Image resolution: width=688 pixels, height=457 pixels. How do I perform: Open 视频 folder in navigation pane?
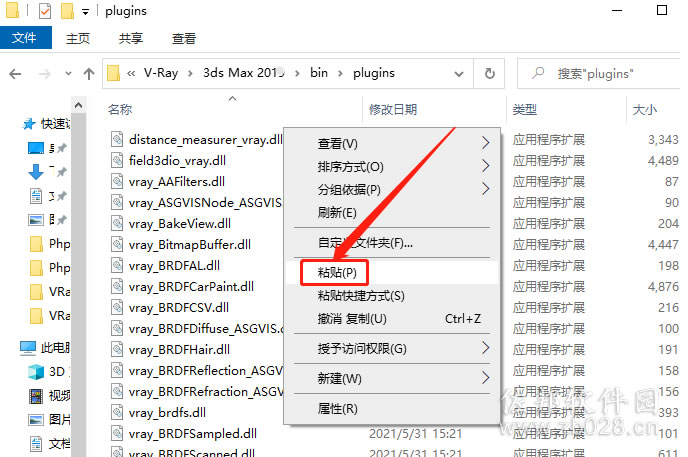pos(49,396)
